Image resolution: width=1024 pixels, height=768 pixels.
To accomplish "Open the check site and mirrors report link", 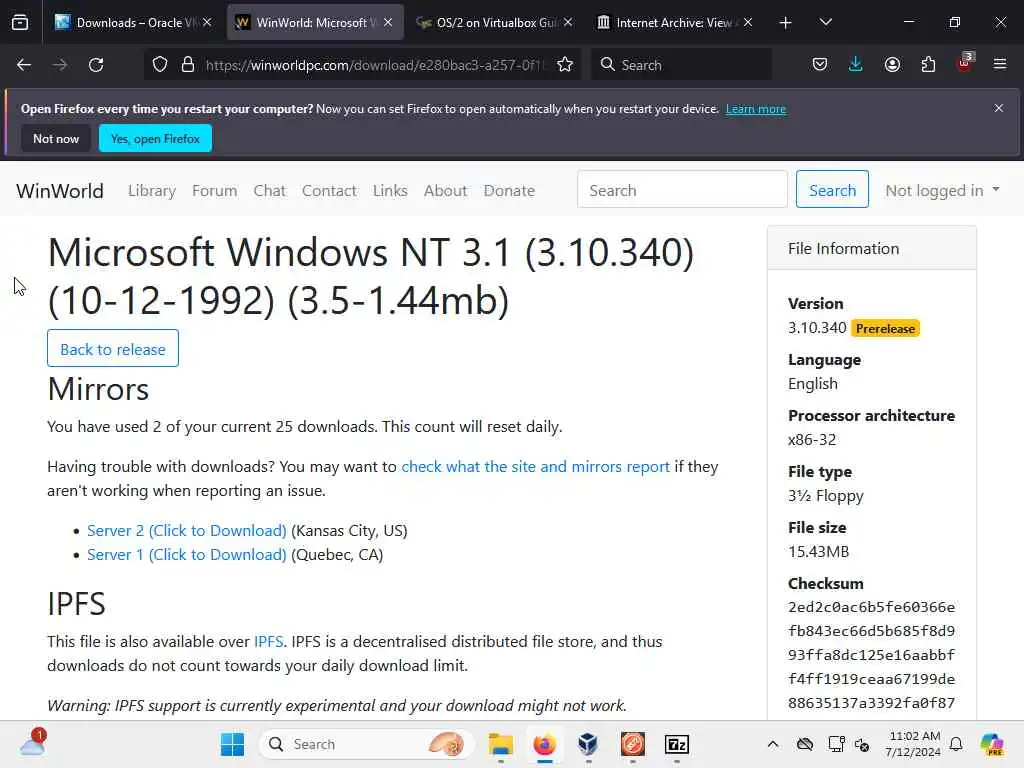I will [536, 467].
